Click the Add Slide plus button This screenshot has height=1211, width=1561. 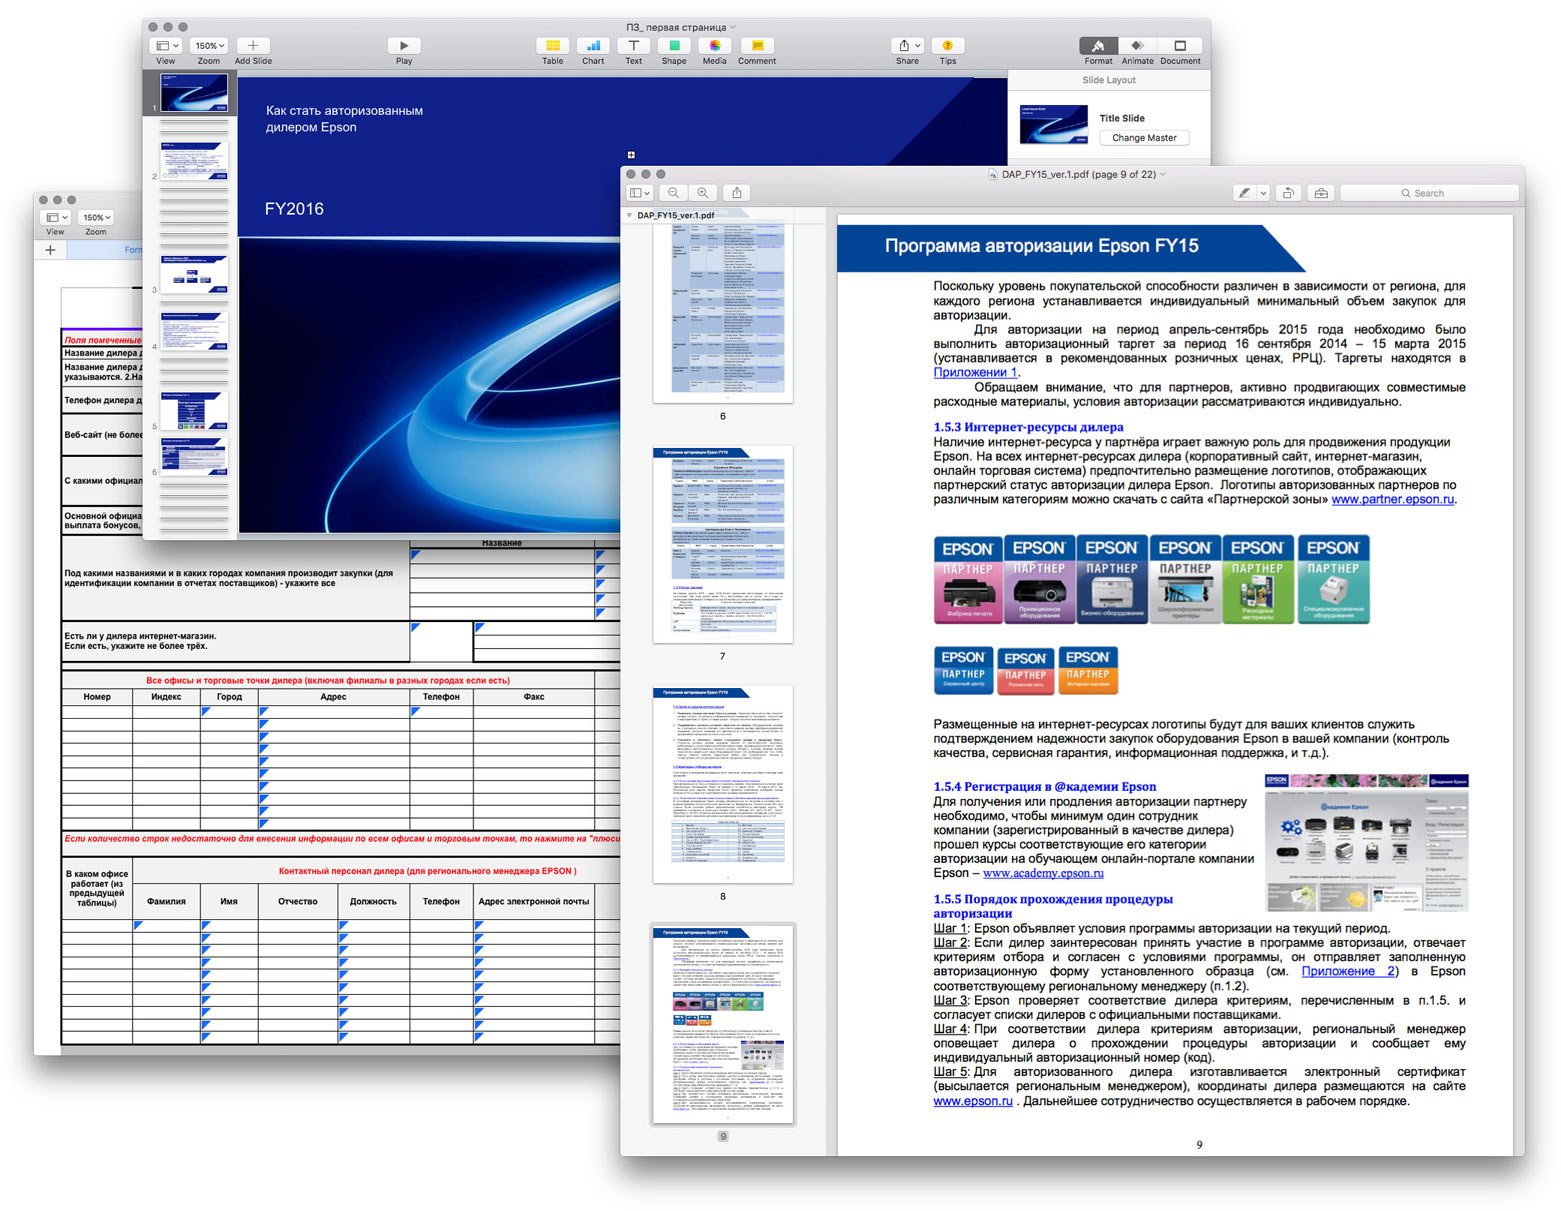coord(253,46)
